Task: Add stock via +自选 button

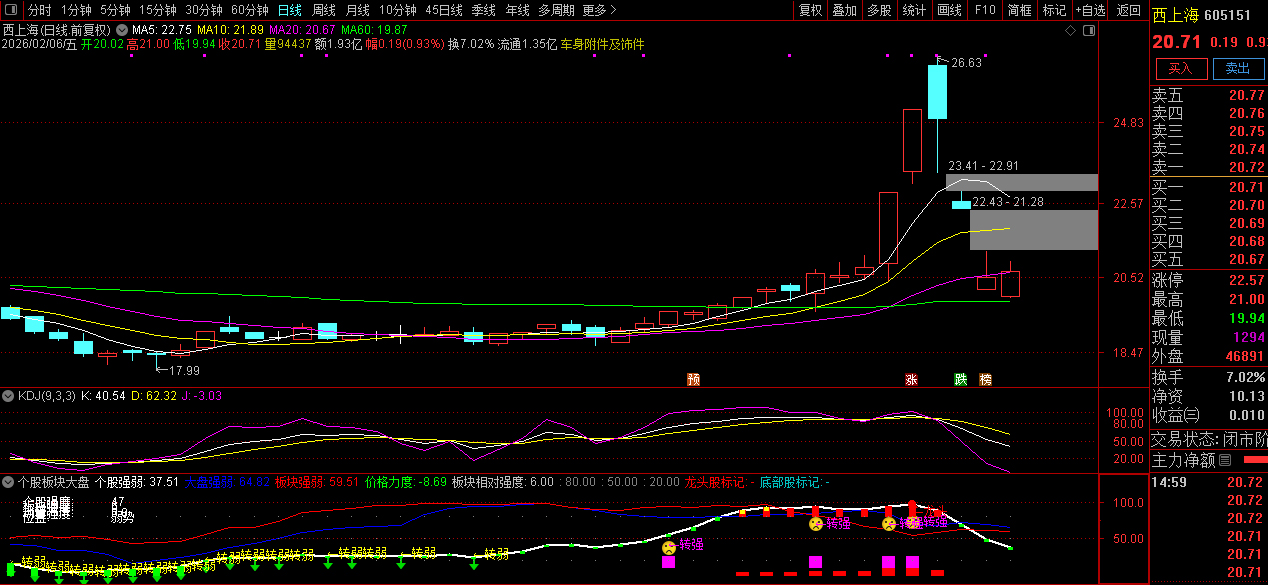Action: coord(1091,10)
